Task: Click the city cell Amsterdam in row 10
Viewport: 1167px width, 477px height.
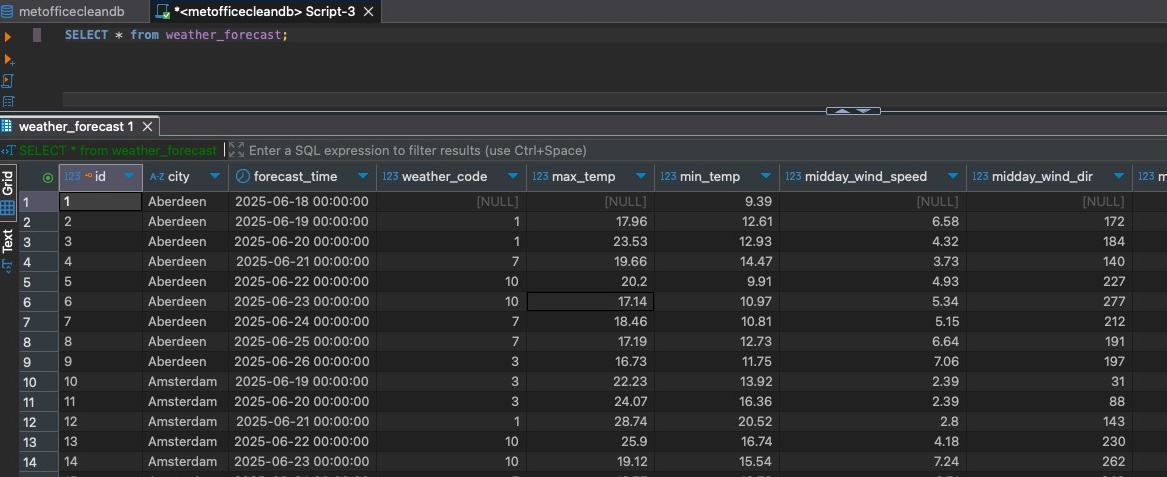Action: pyautogui.click(x=185, y=382)
